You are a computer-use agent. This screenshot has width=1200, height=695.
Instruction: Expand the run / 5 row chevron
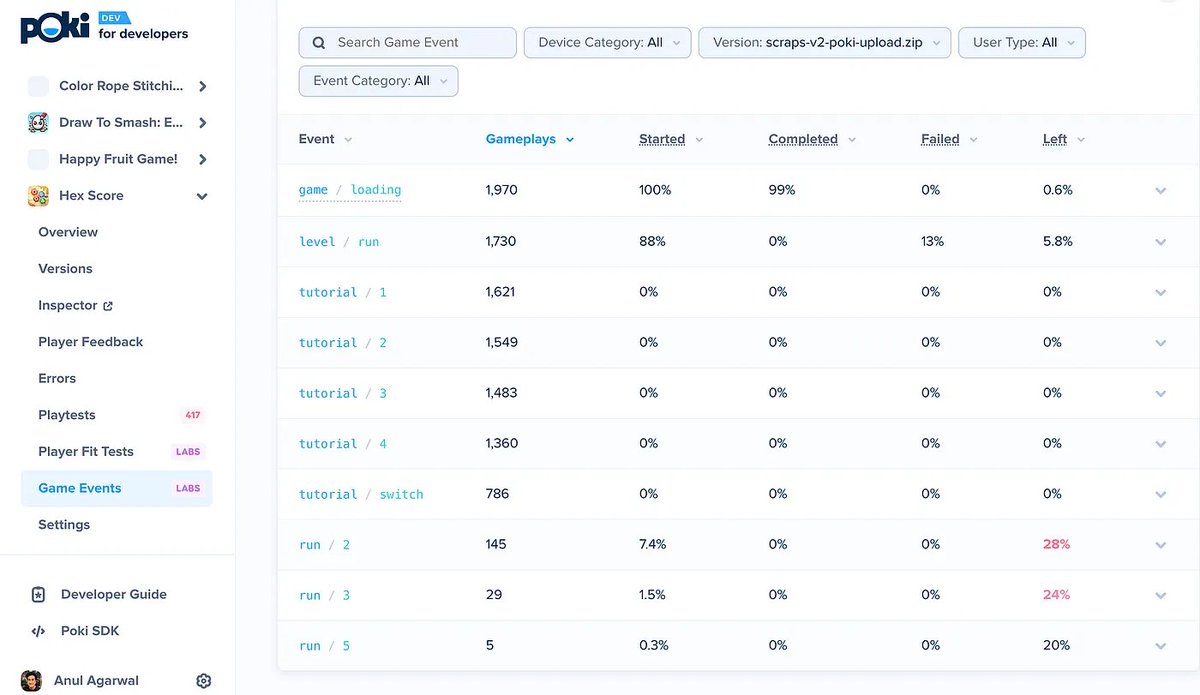[x=1160, y=646]
